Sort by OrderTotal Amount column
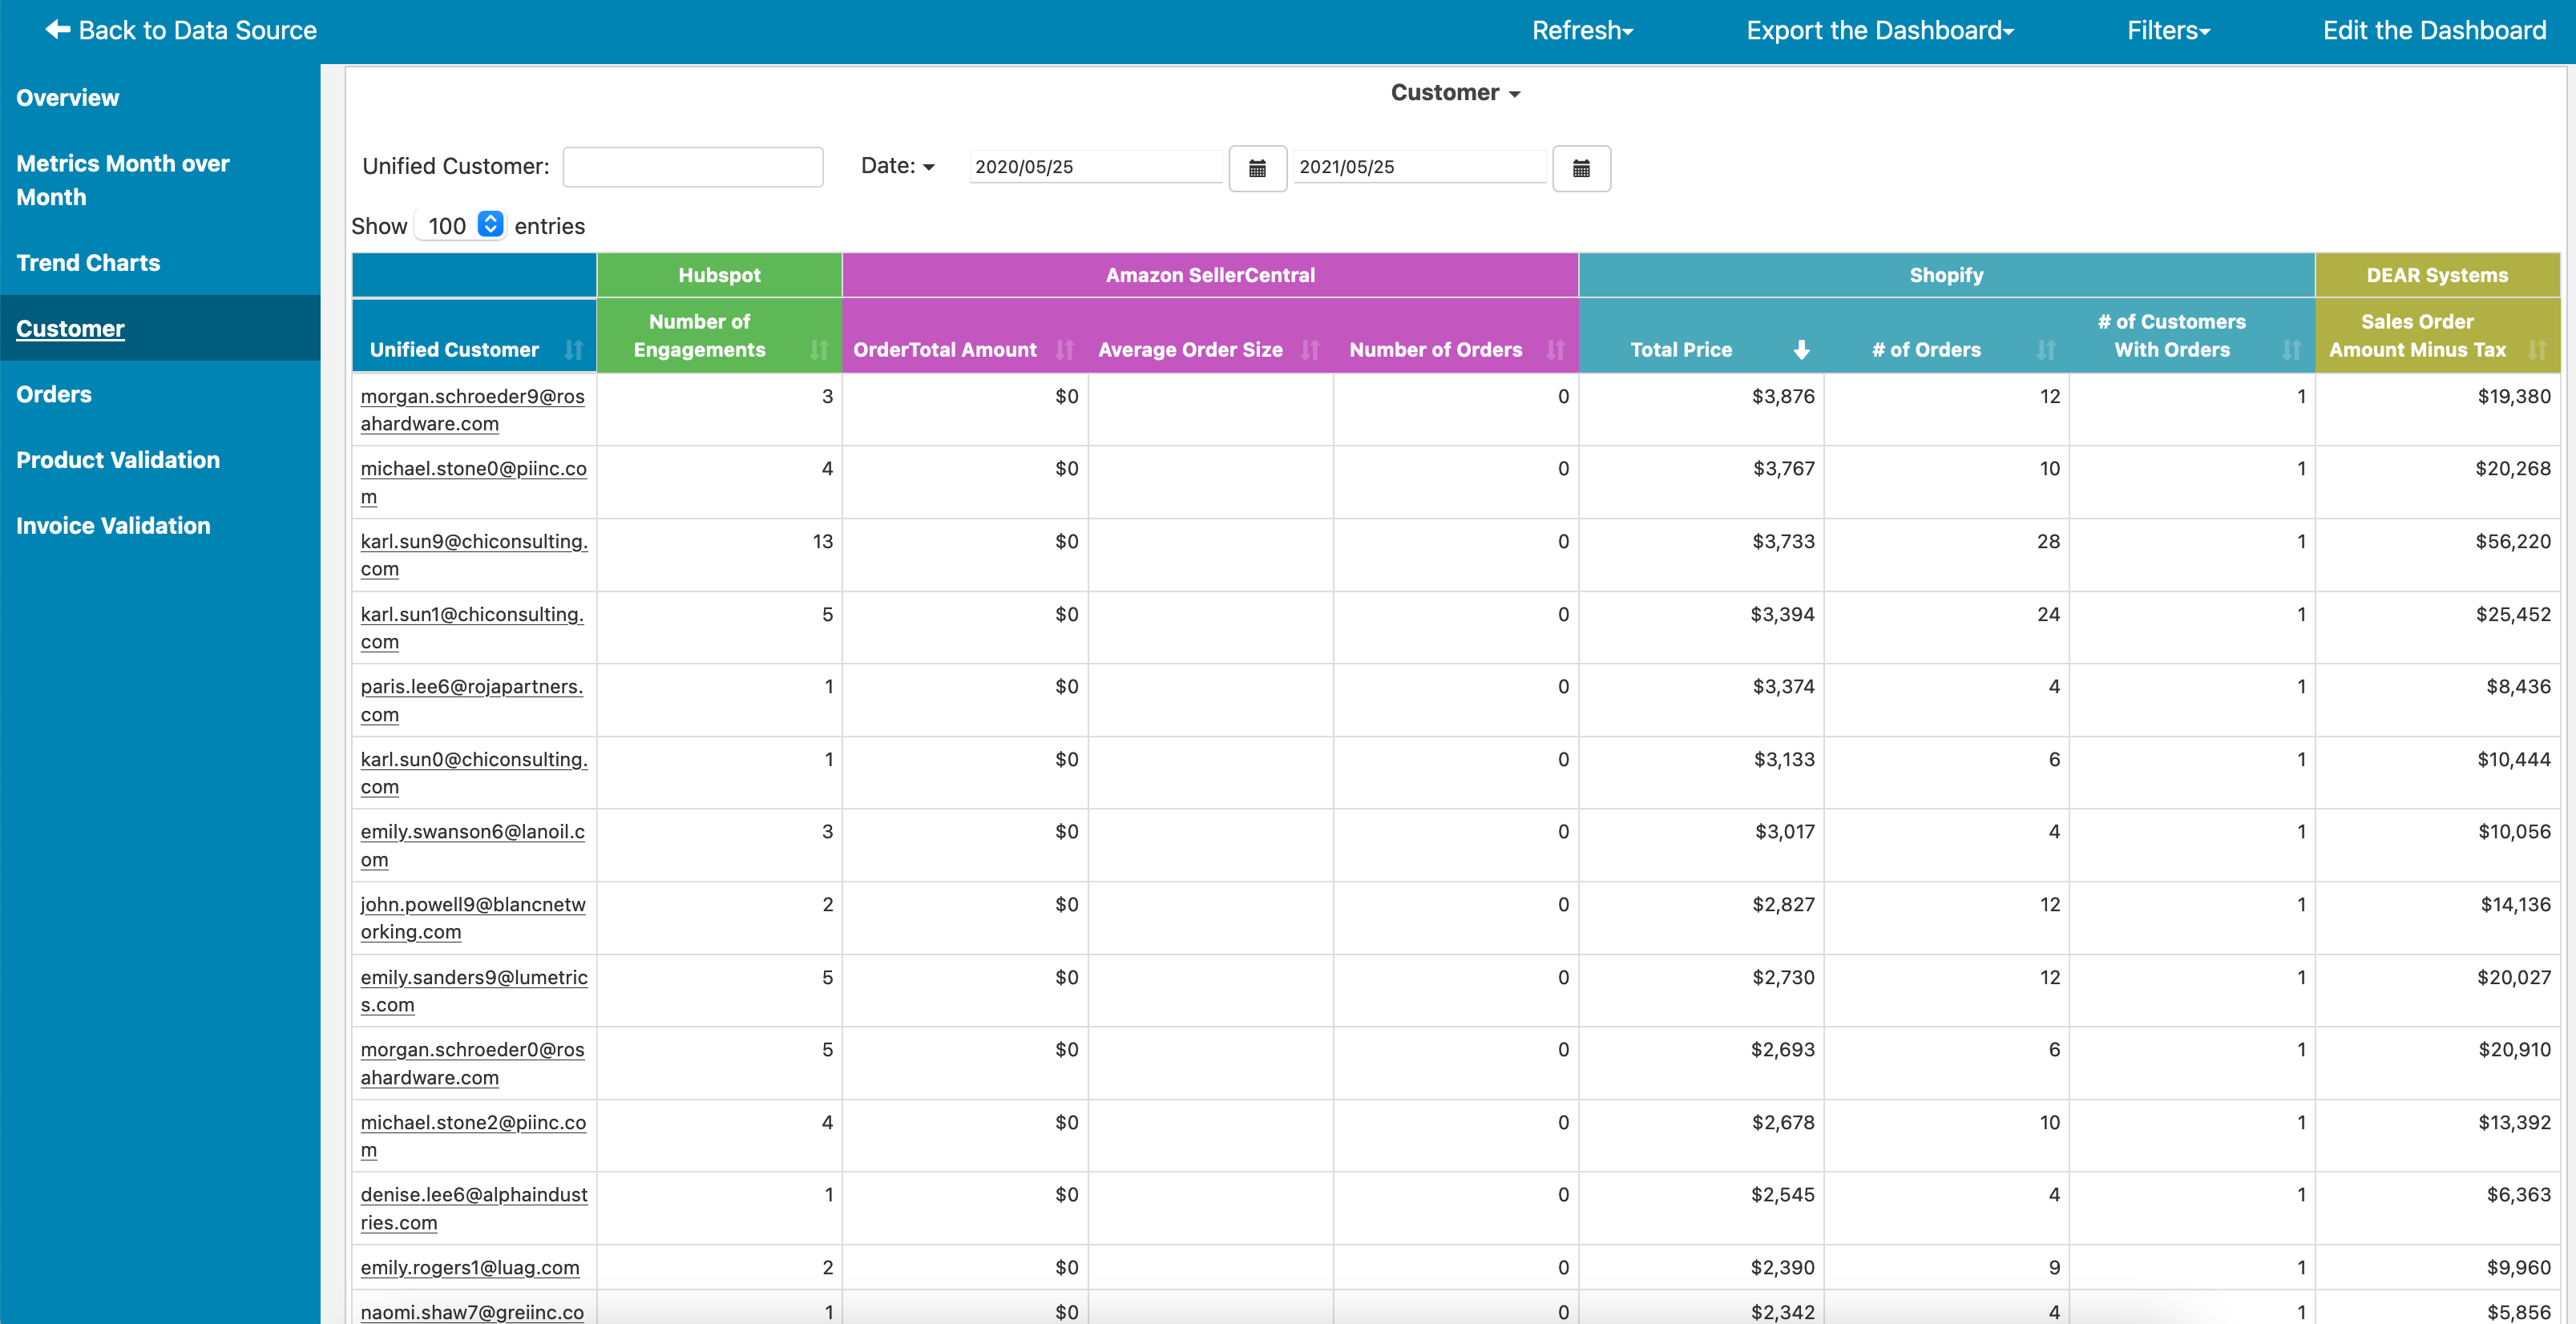The height and width of the screenshot is (1324, 2576). (1065, 350)
